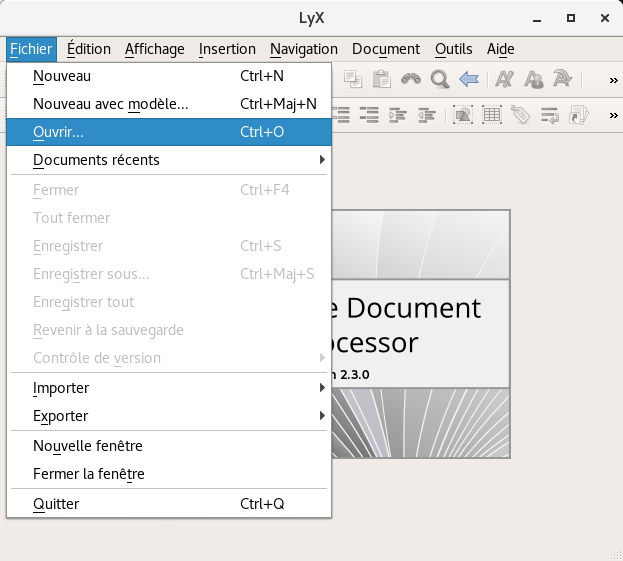This screenshot has width=623, height=561.
Task: Insert a table float via grid icon
Action: [492, 115]
